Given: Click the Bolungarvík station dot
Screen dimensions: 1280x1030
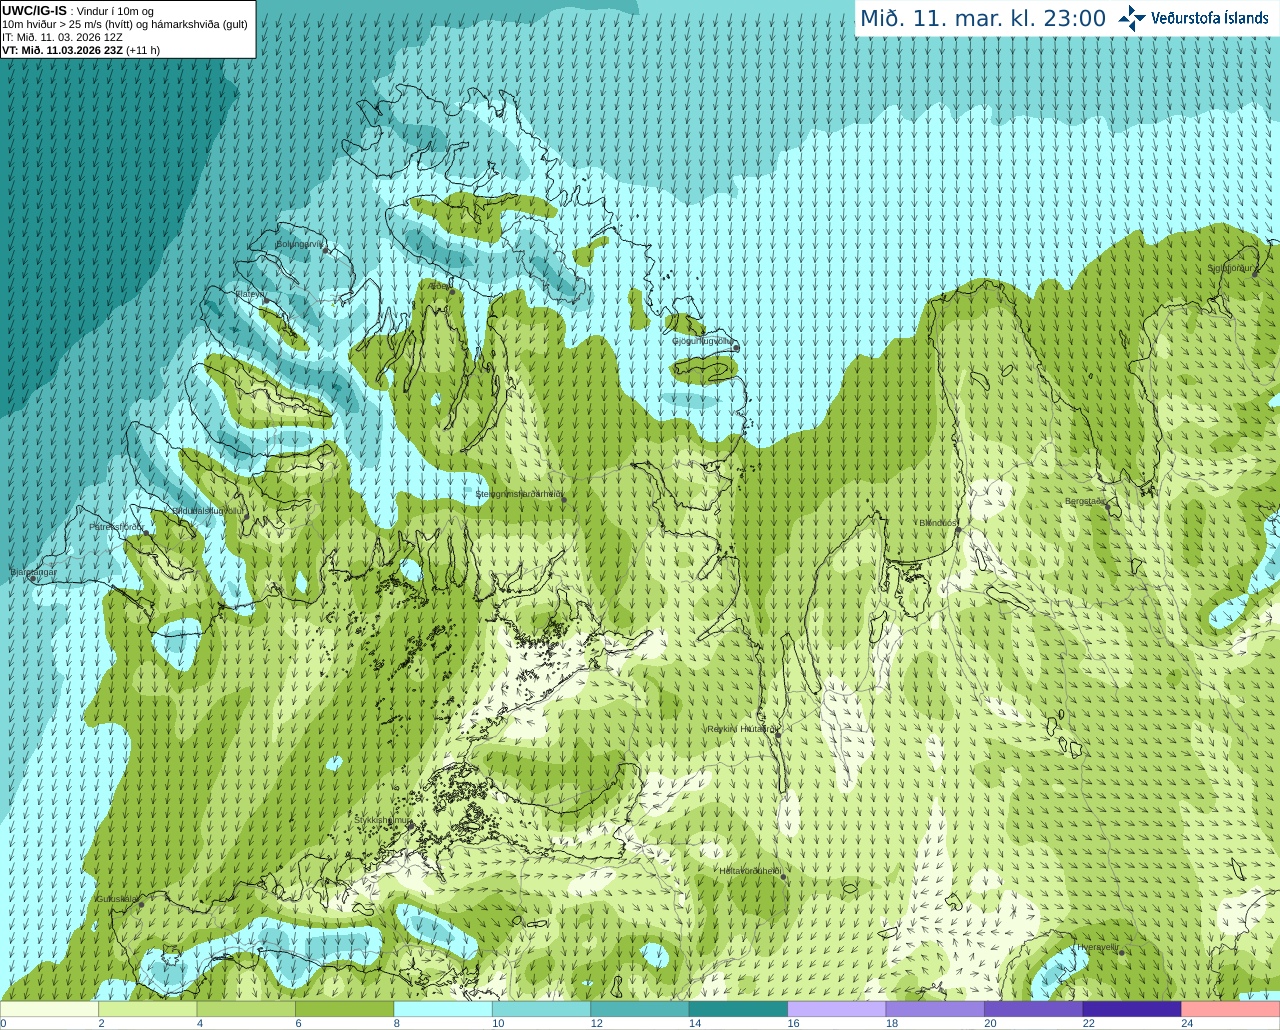Looking at the screenshot, I should tap(326, 250).
